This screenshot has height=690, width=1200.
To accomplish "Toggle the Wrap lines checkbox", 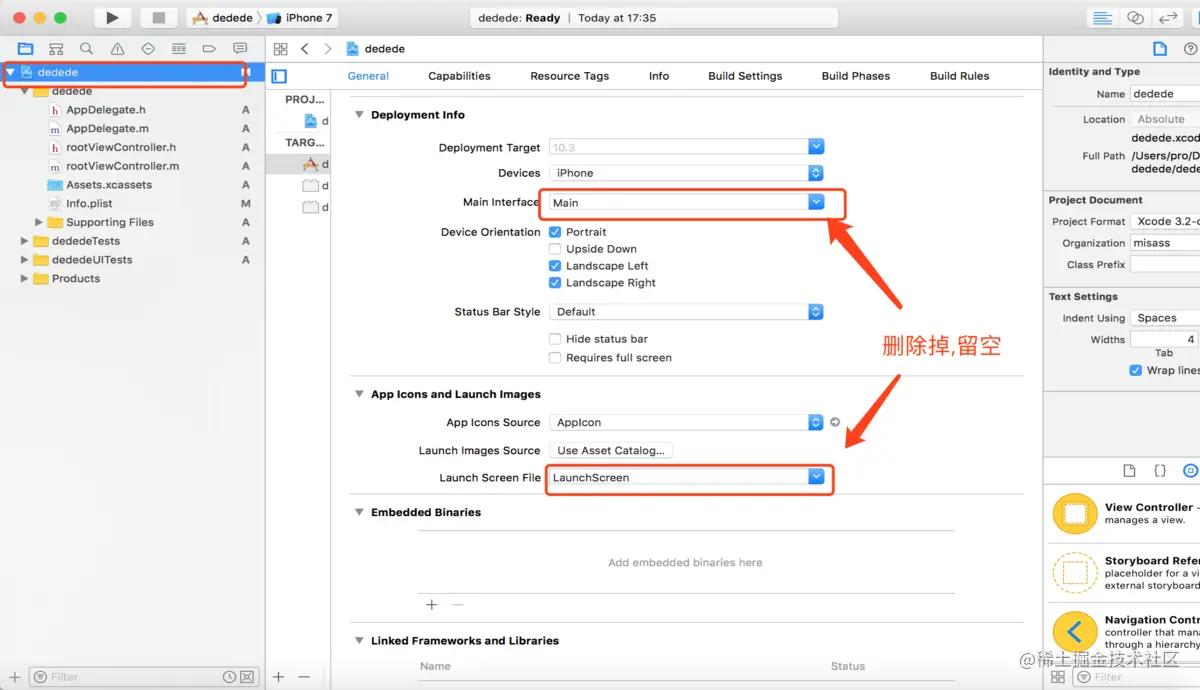I will (1135, 370).
